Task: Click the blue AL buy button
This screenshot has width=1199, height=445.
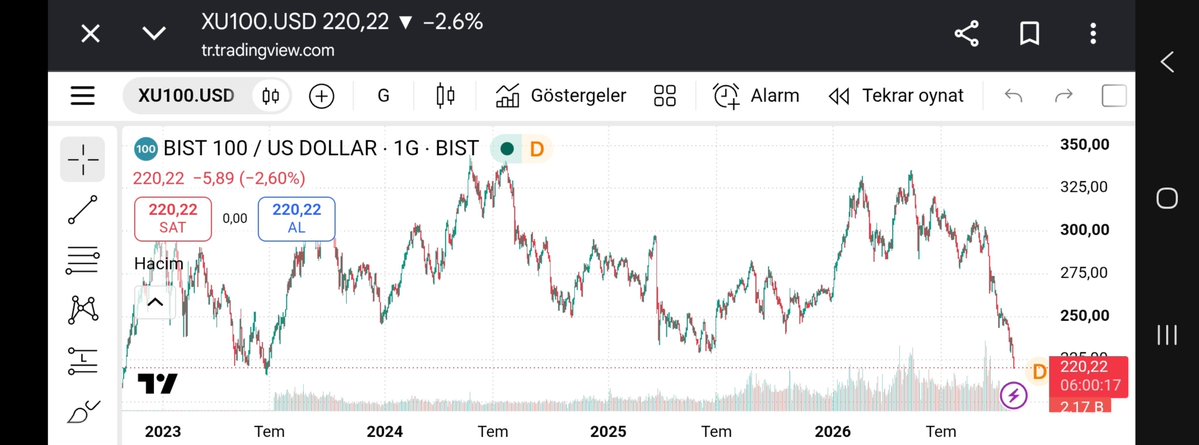Action: coord(297,219)
